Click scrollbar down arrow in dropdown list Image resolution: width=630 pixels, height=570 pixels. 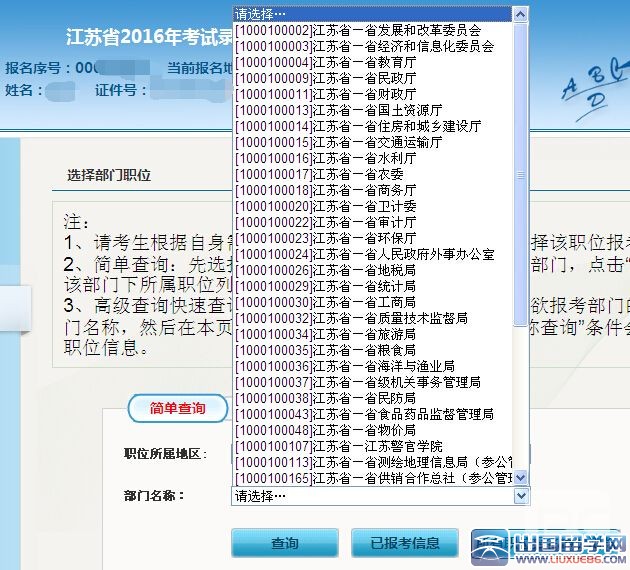(x=520, y=478)
